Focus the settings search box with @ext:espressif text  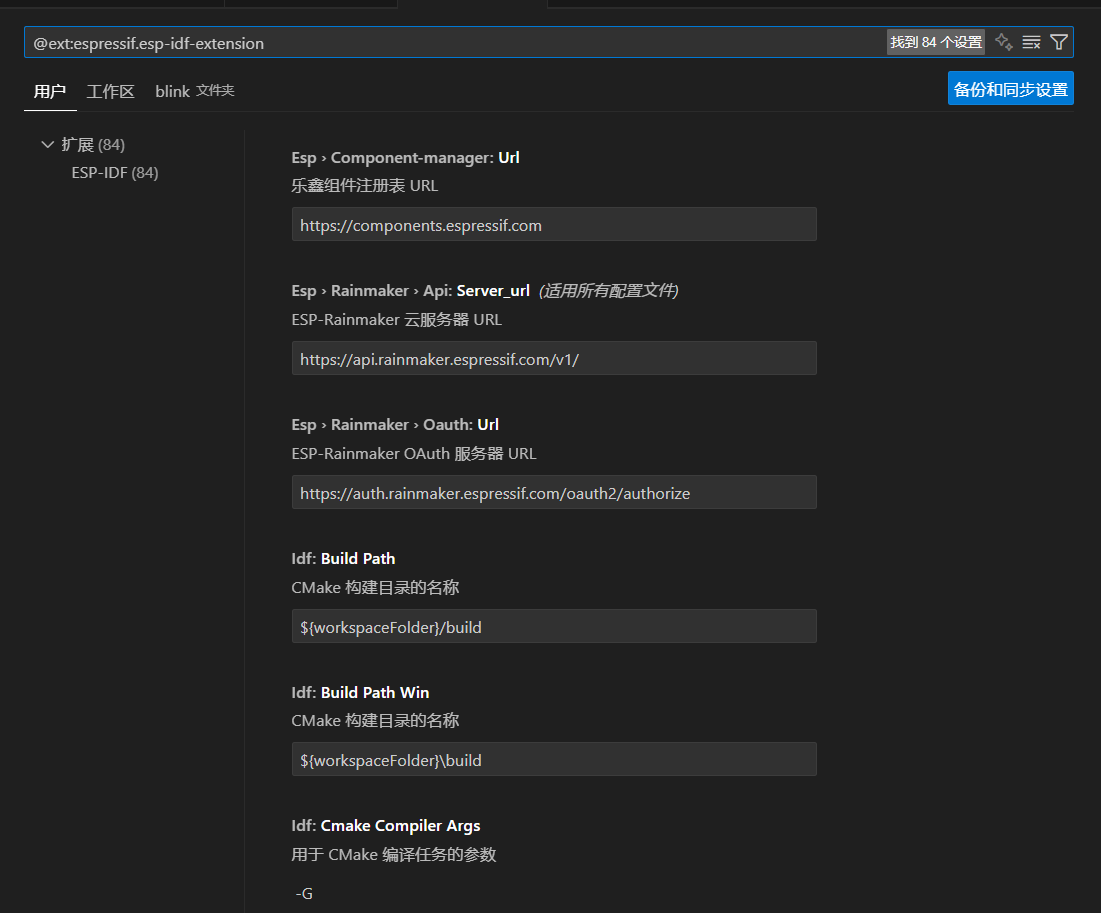pos(456,43)
